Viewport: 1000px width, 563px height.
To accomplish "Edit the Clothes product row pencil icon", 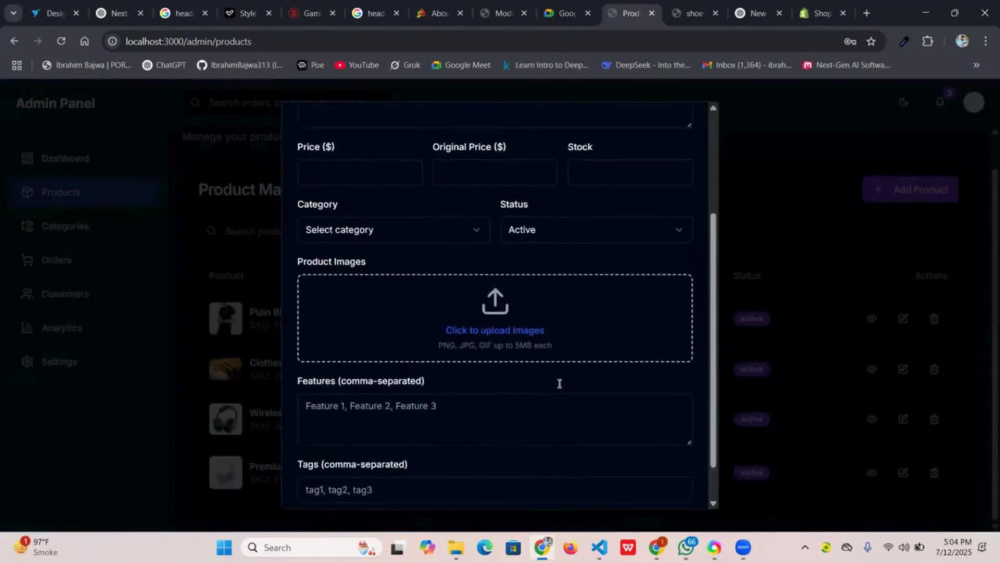I will pyautogui.click(x=903, y=369).
